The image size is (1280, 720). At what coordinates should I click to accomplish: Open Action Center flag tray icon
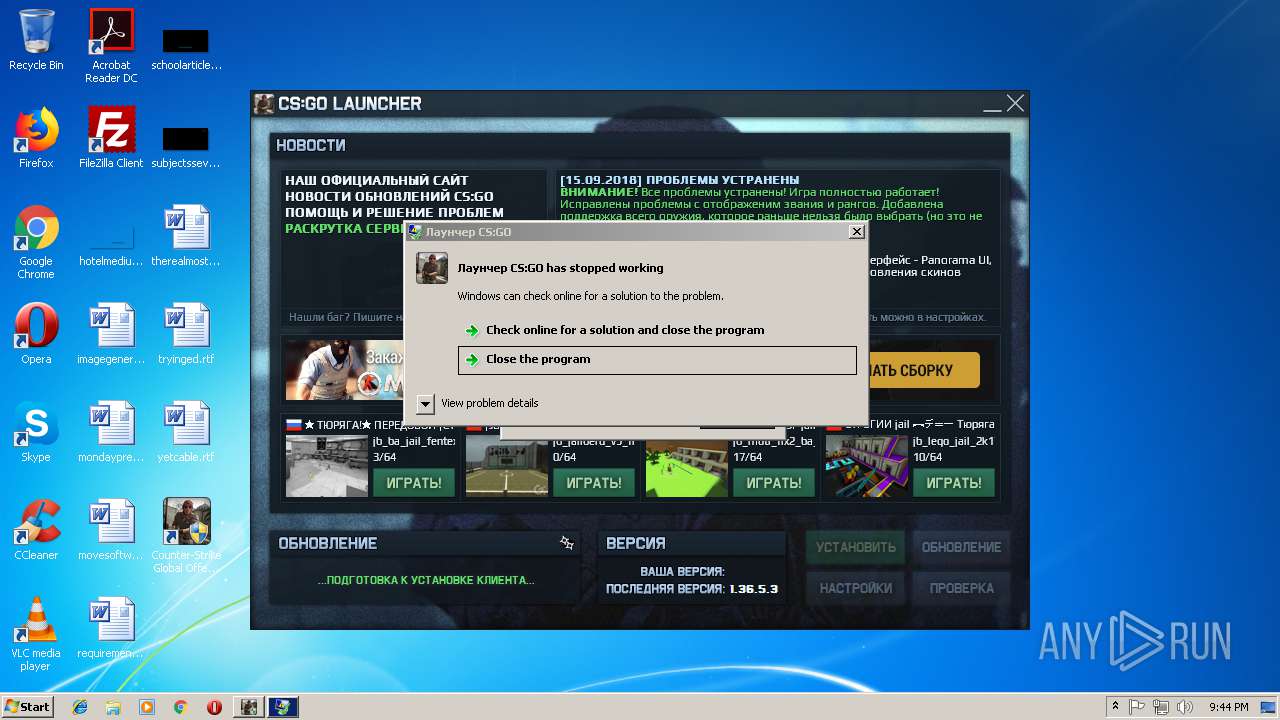coord(1137,707)
